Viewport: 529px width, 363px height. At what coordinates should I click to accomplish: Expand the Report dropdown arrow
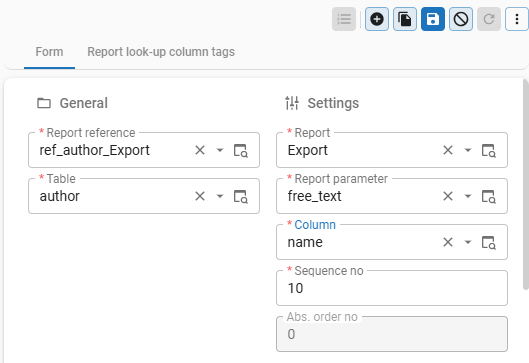point(468,150)
